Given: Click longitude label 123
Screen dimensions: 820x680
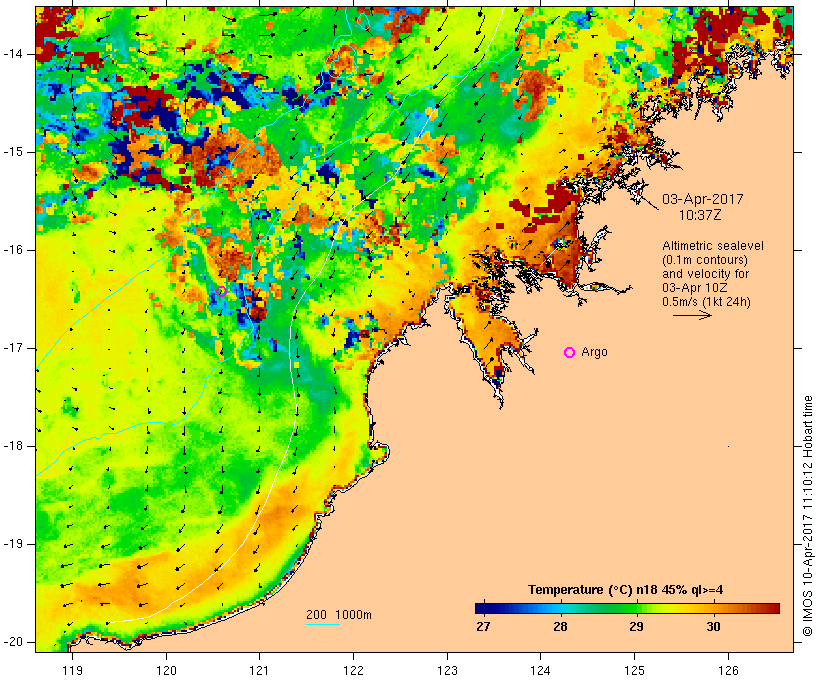Looking at the screenshot, I should pos(447,670).
